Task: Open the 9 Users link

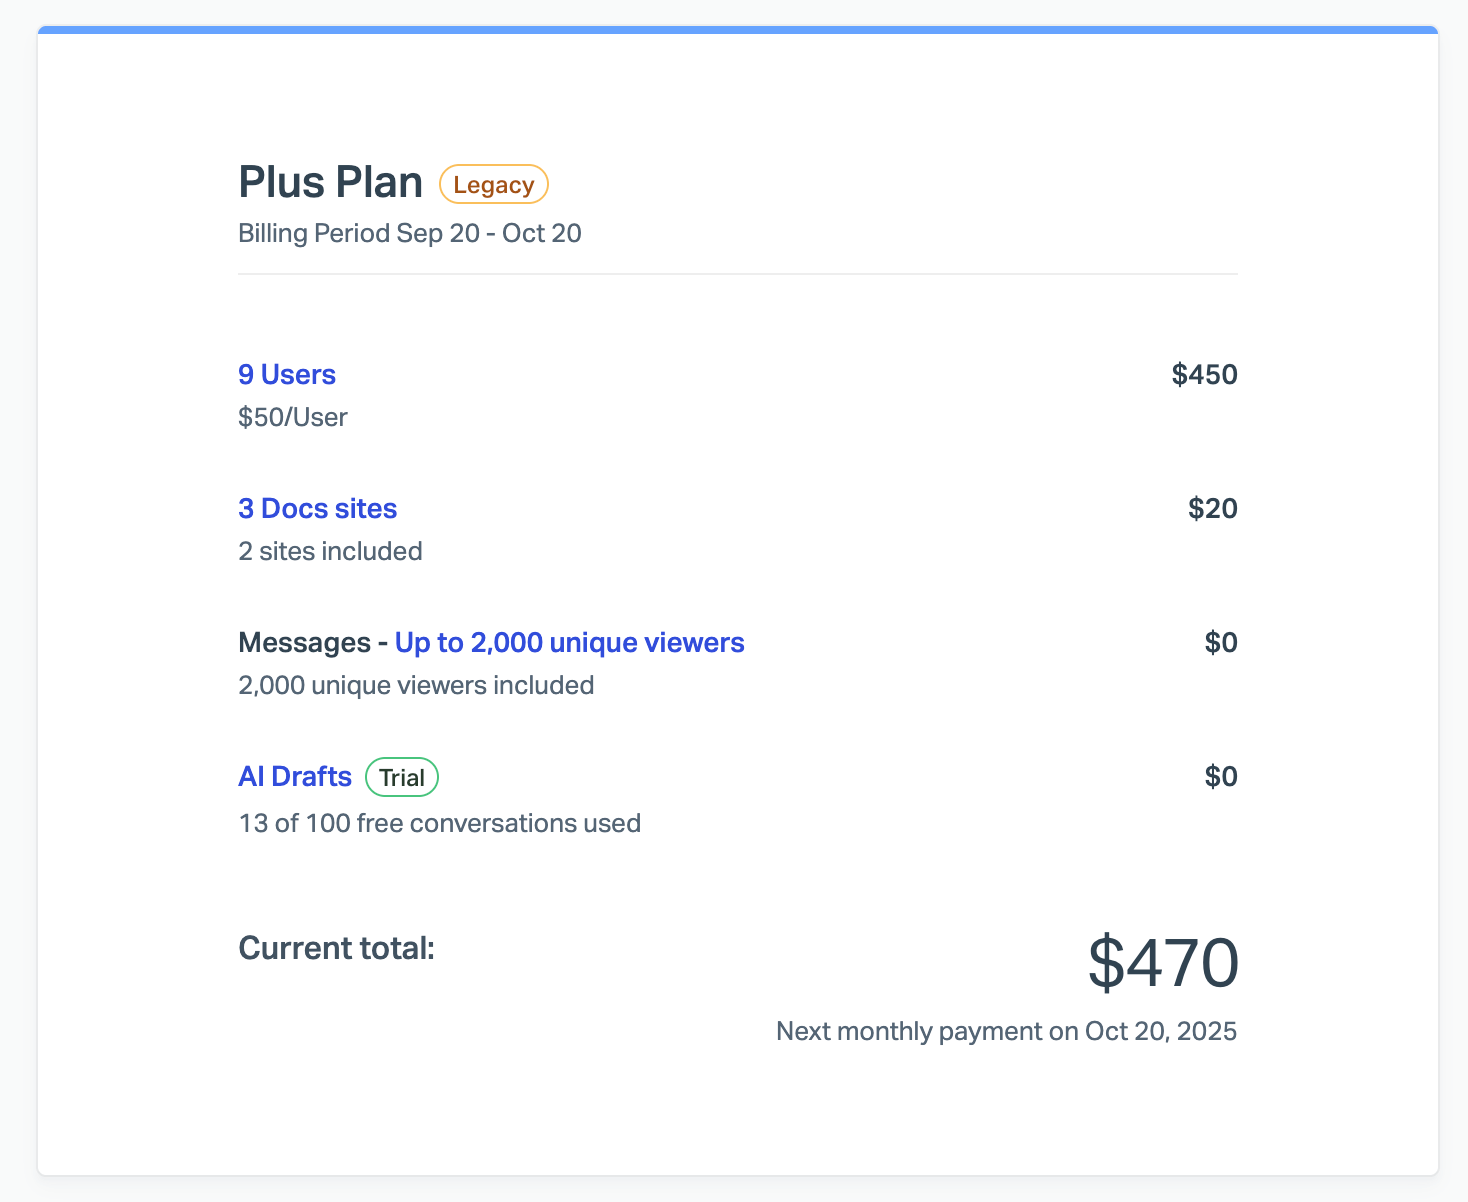Action: point(287,375)
